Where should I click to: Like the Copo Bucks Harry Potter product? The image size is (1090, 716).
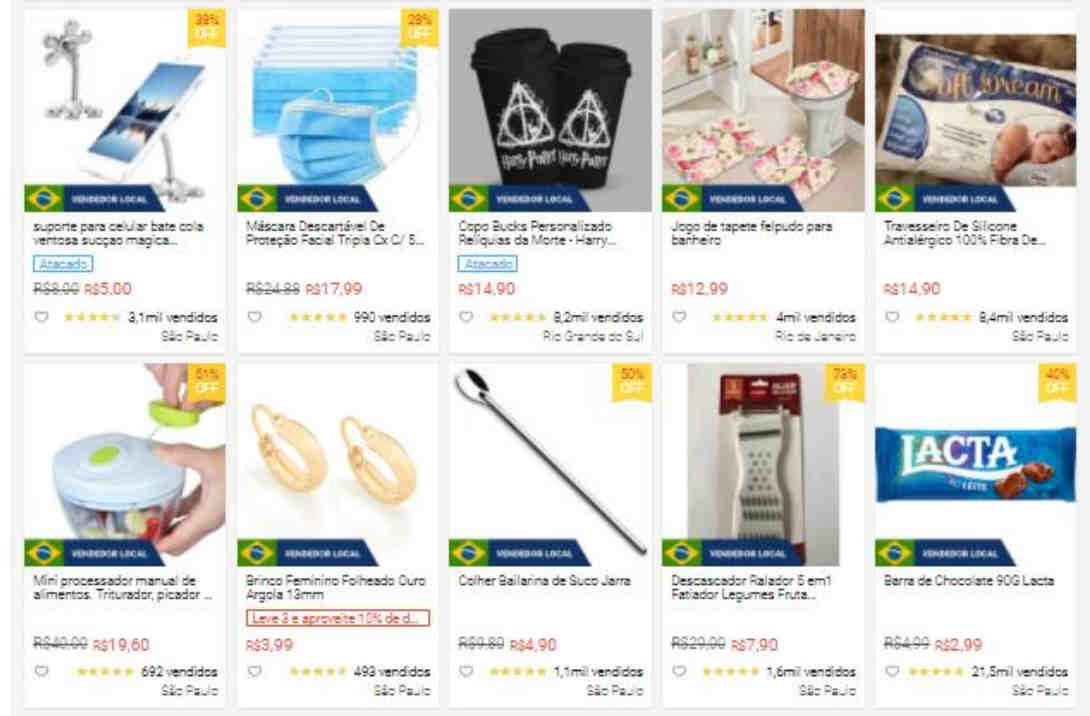466,317
